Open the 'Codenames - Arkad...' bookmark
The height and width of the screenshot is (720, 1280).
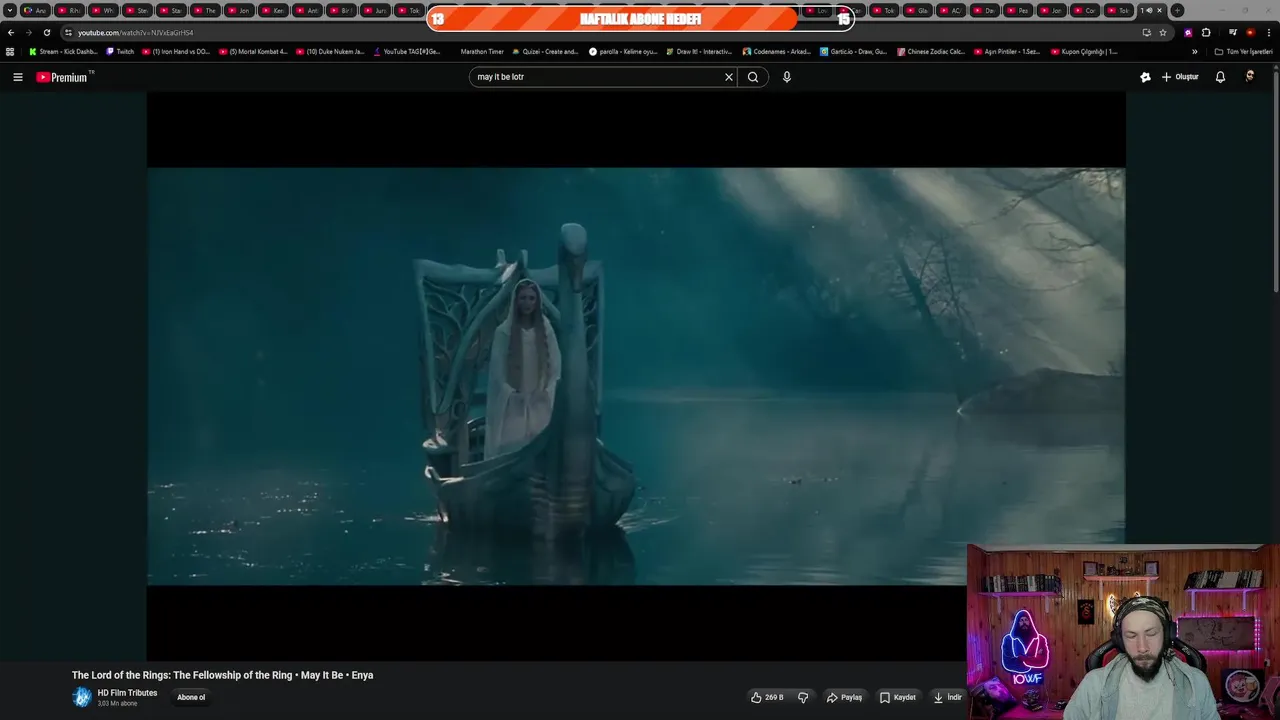(x=777, y=51)
